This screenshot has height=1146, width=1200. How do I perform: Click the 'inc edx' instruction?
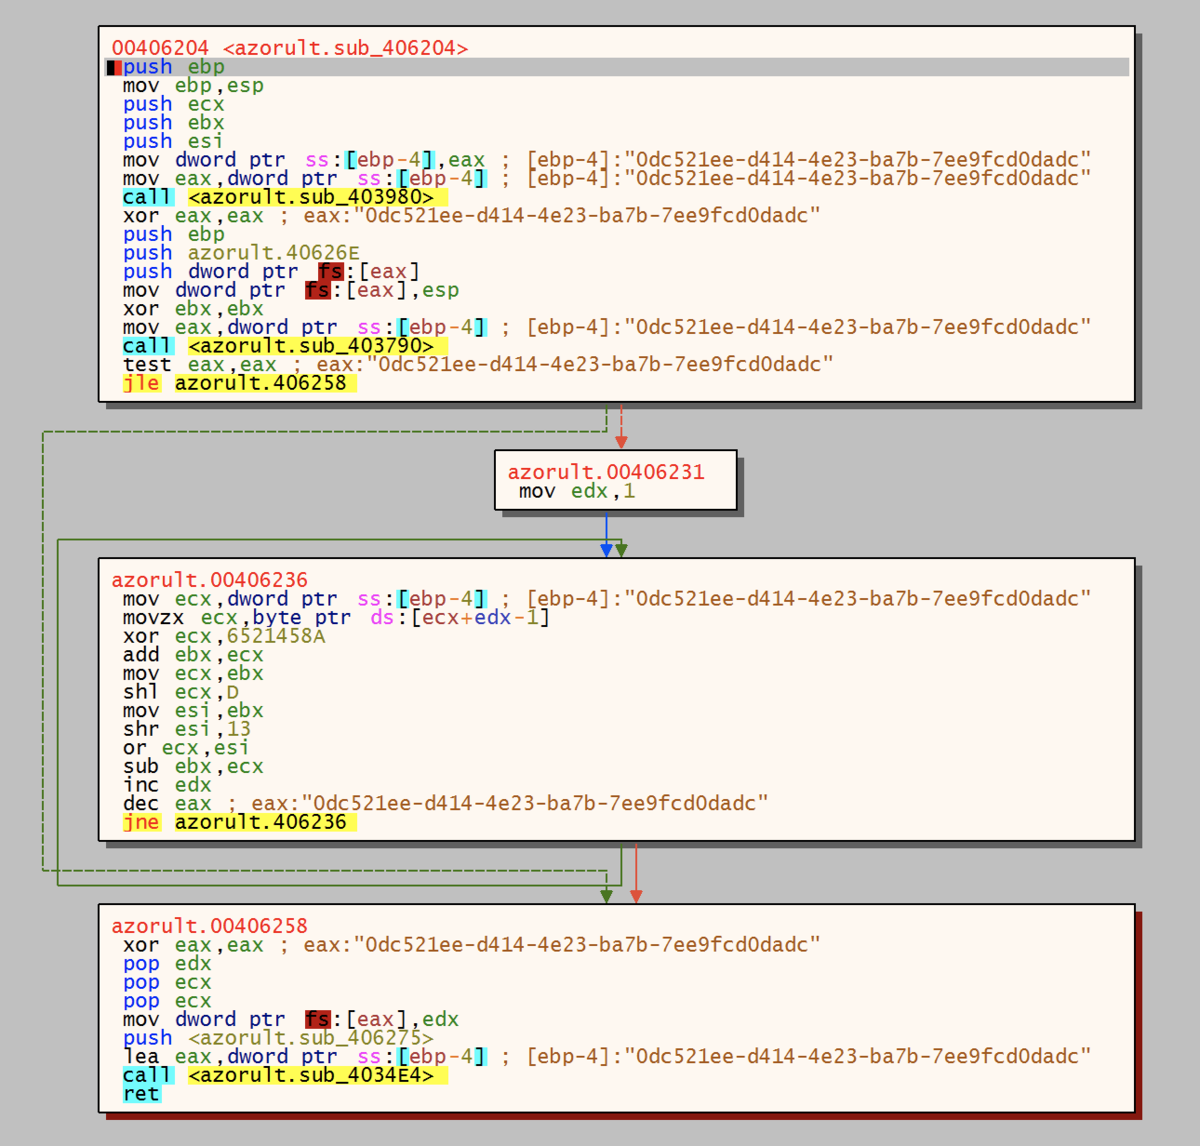pos(167,785)
